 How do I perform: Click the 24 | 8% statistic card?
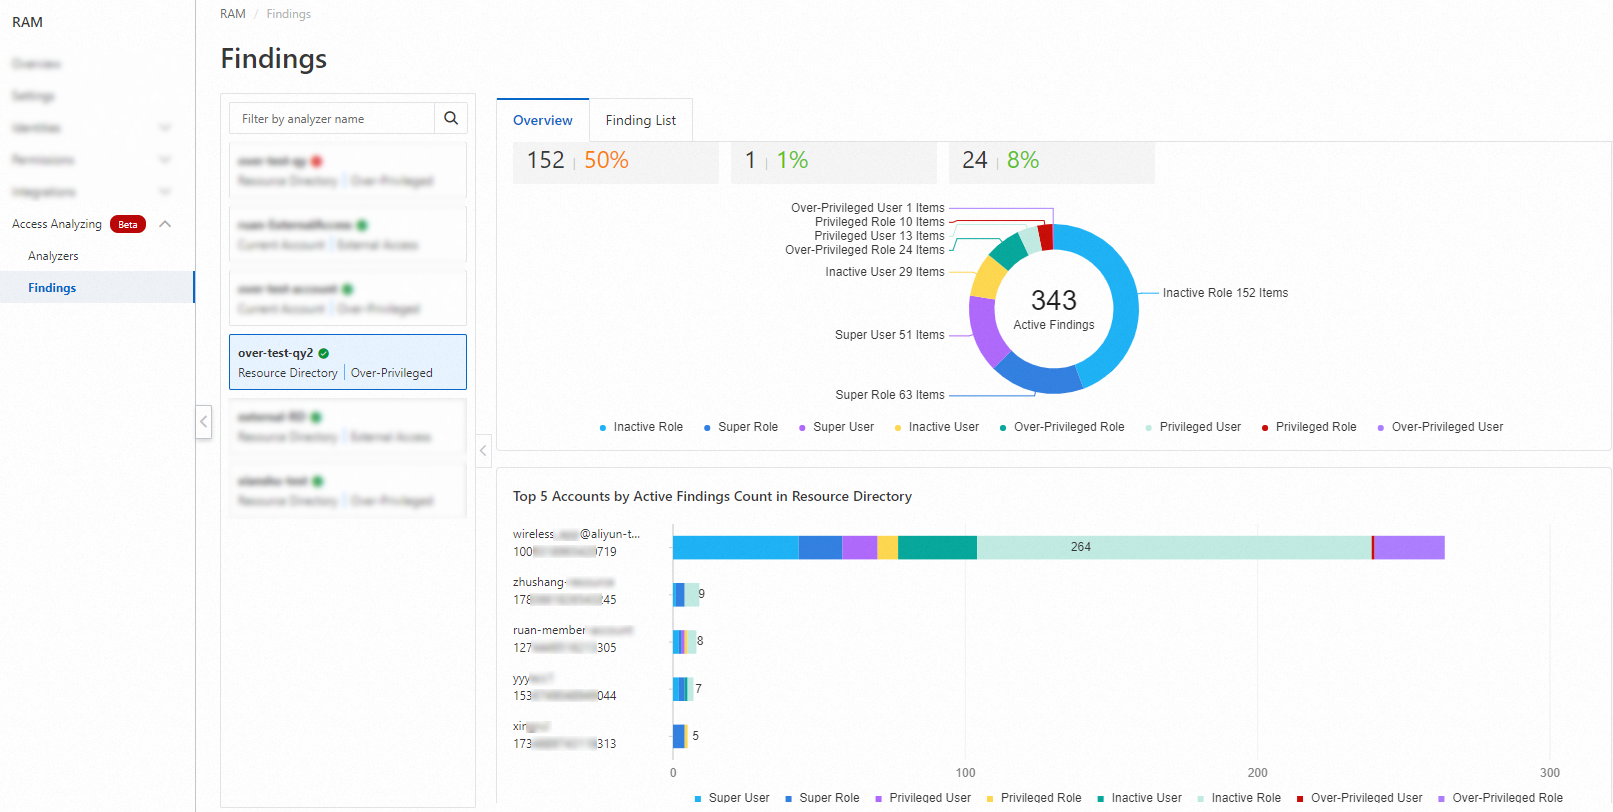point(1052,161)
